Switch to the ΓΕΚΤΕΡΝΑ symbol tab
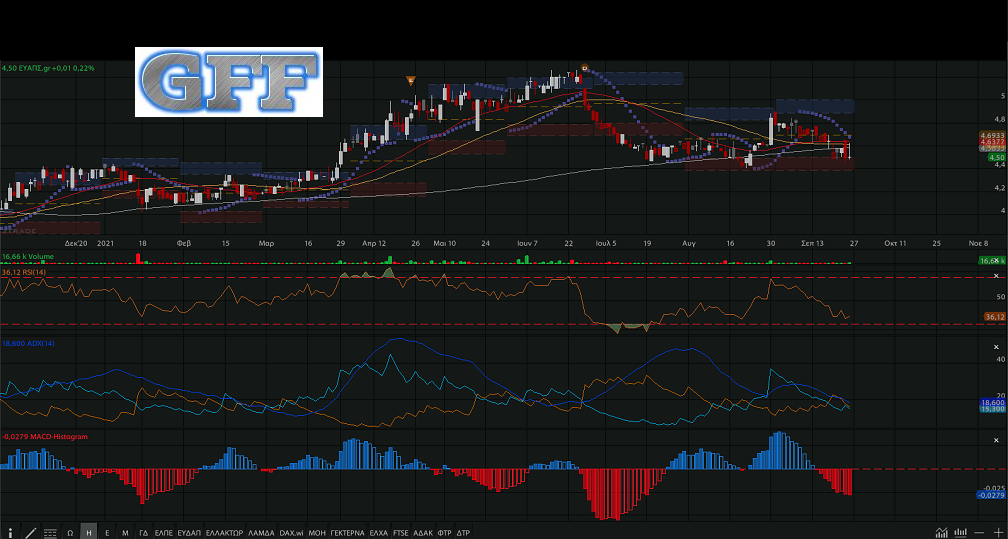The width and height of the screenshot is (1008, 539). tap(347, 533)
